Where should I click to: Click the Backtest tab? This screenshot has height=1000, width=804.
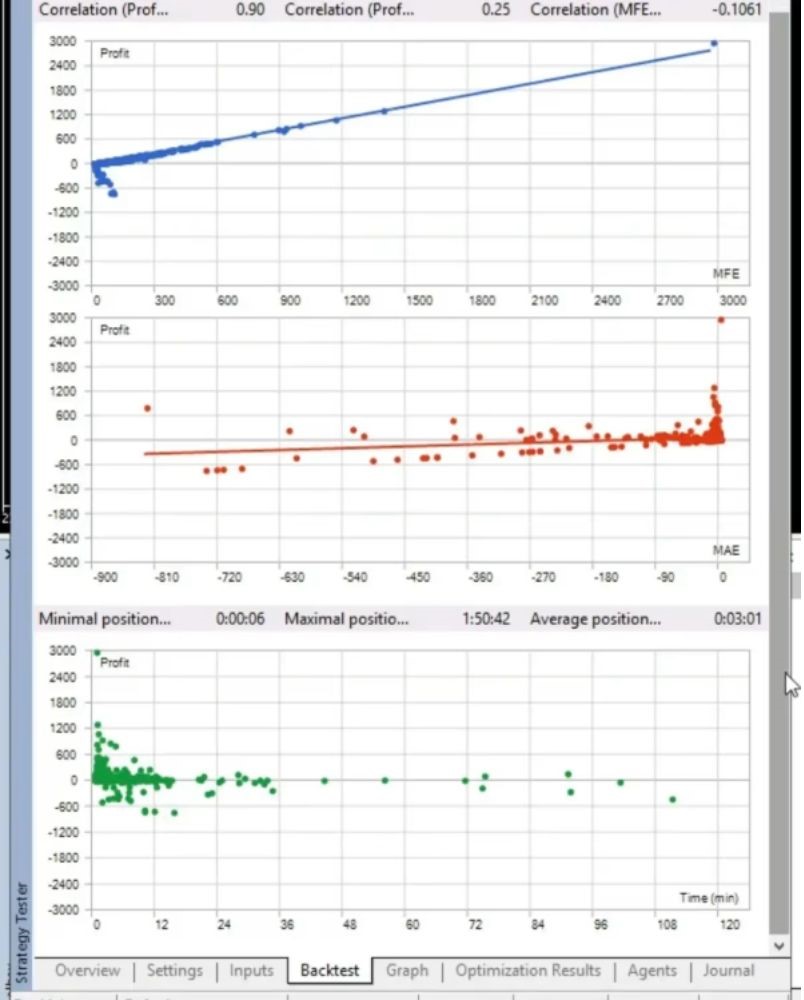[x=330, y=971]
